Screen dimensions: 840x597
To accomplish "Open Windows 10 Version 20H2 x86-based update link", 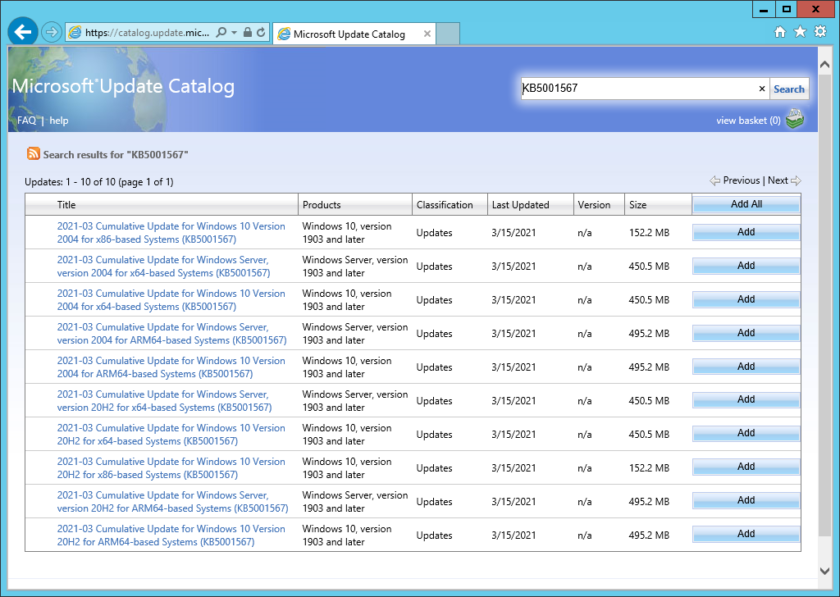I will coord(171,468).
